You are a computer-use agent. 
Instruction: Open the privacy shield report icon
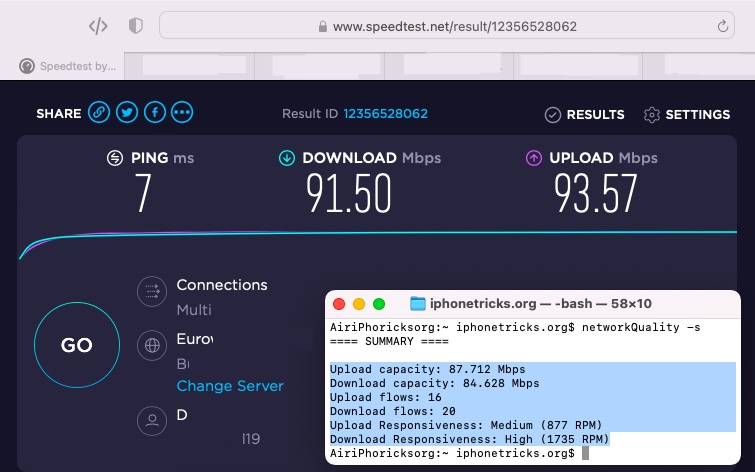point(136,26)
